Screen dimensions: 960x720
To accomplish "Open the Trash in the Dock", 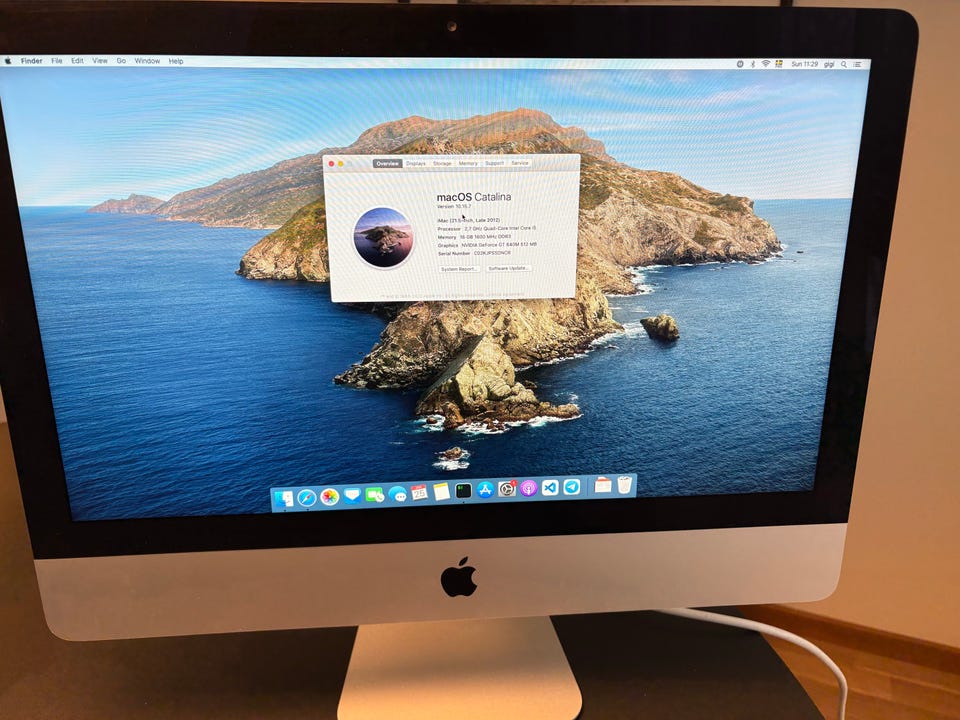I will click(625, 485).
